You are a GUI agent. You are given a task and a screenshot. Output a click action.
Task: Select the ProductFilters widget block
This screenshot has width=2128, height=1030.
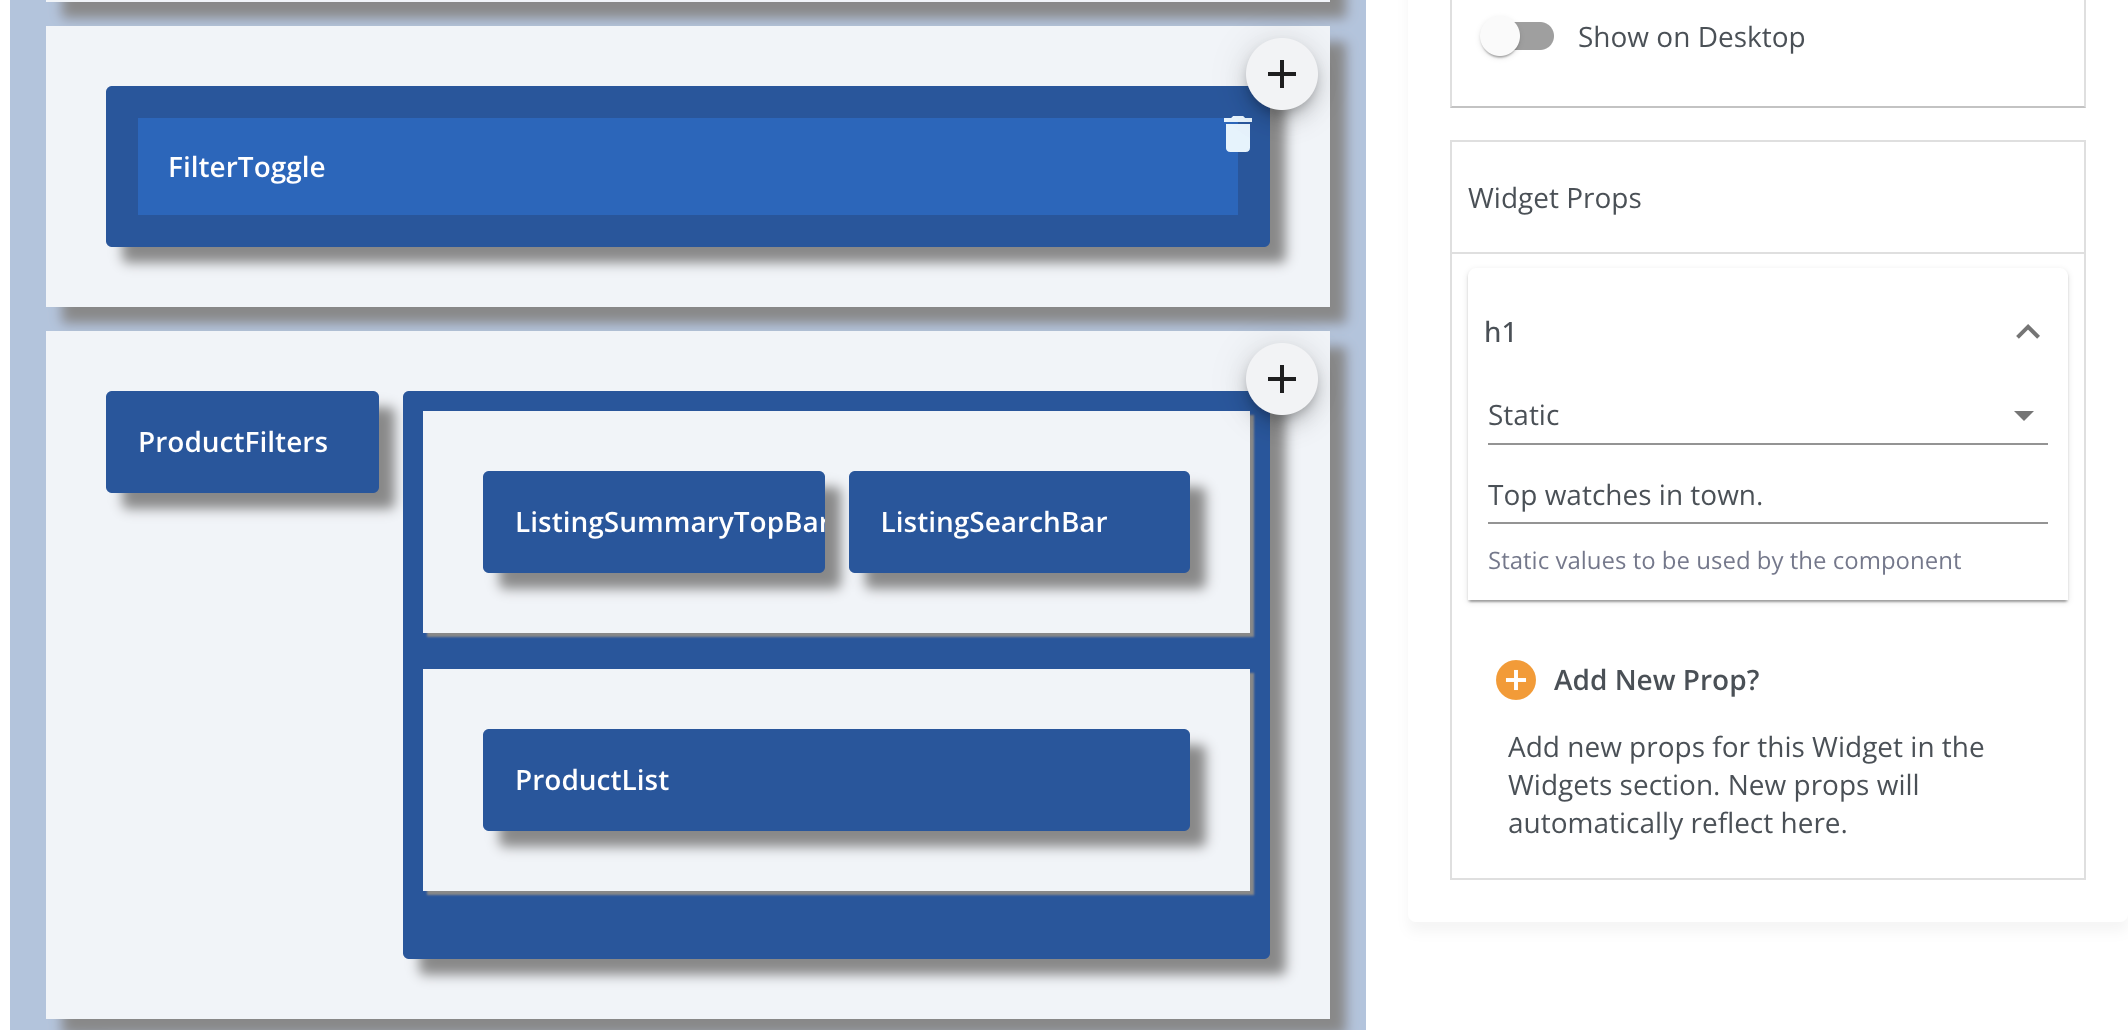(x=242, y=442)
